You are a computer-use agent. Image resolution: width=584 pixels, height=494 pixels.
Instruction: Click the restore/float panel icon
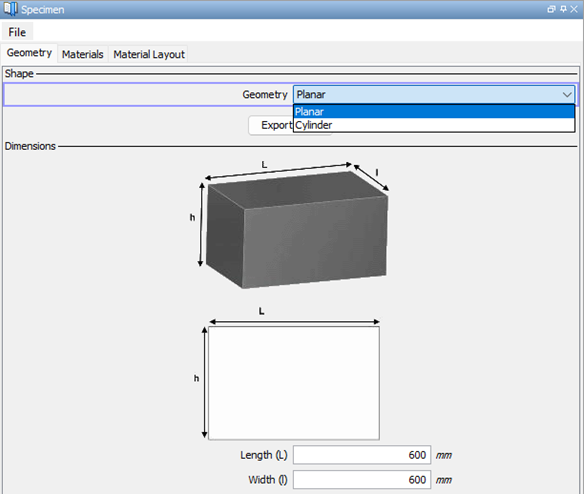(551, 9)
